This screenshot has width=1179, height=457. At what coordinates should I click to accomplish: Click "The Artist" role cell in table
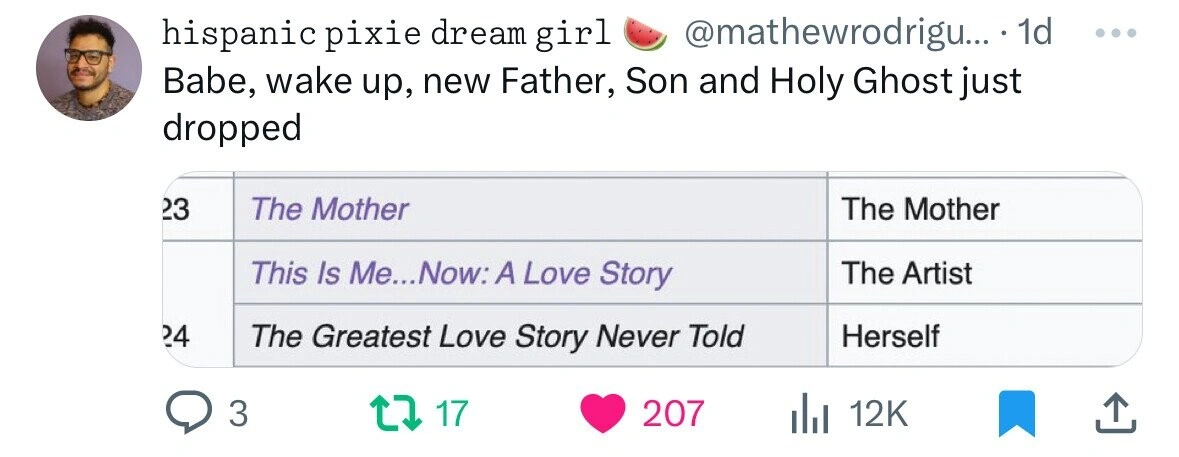pyautogui.click(x=907, y=273)
